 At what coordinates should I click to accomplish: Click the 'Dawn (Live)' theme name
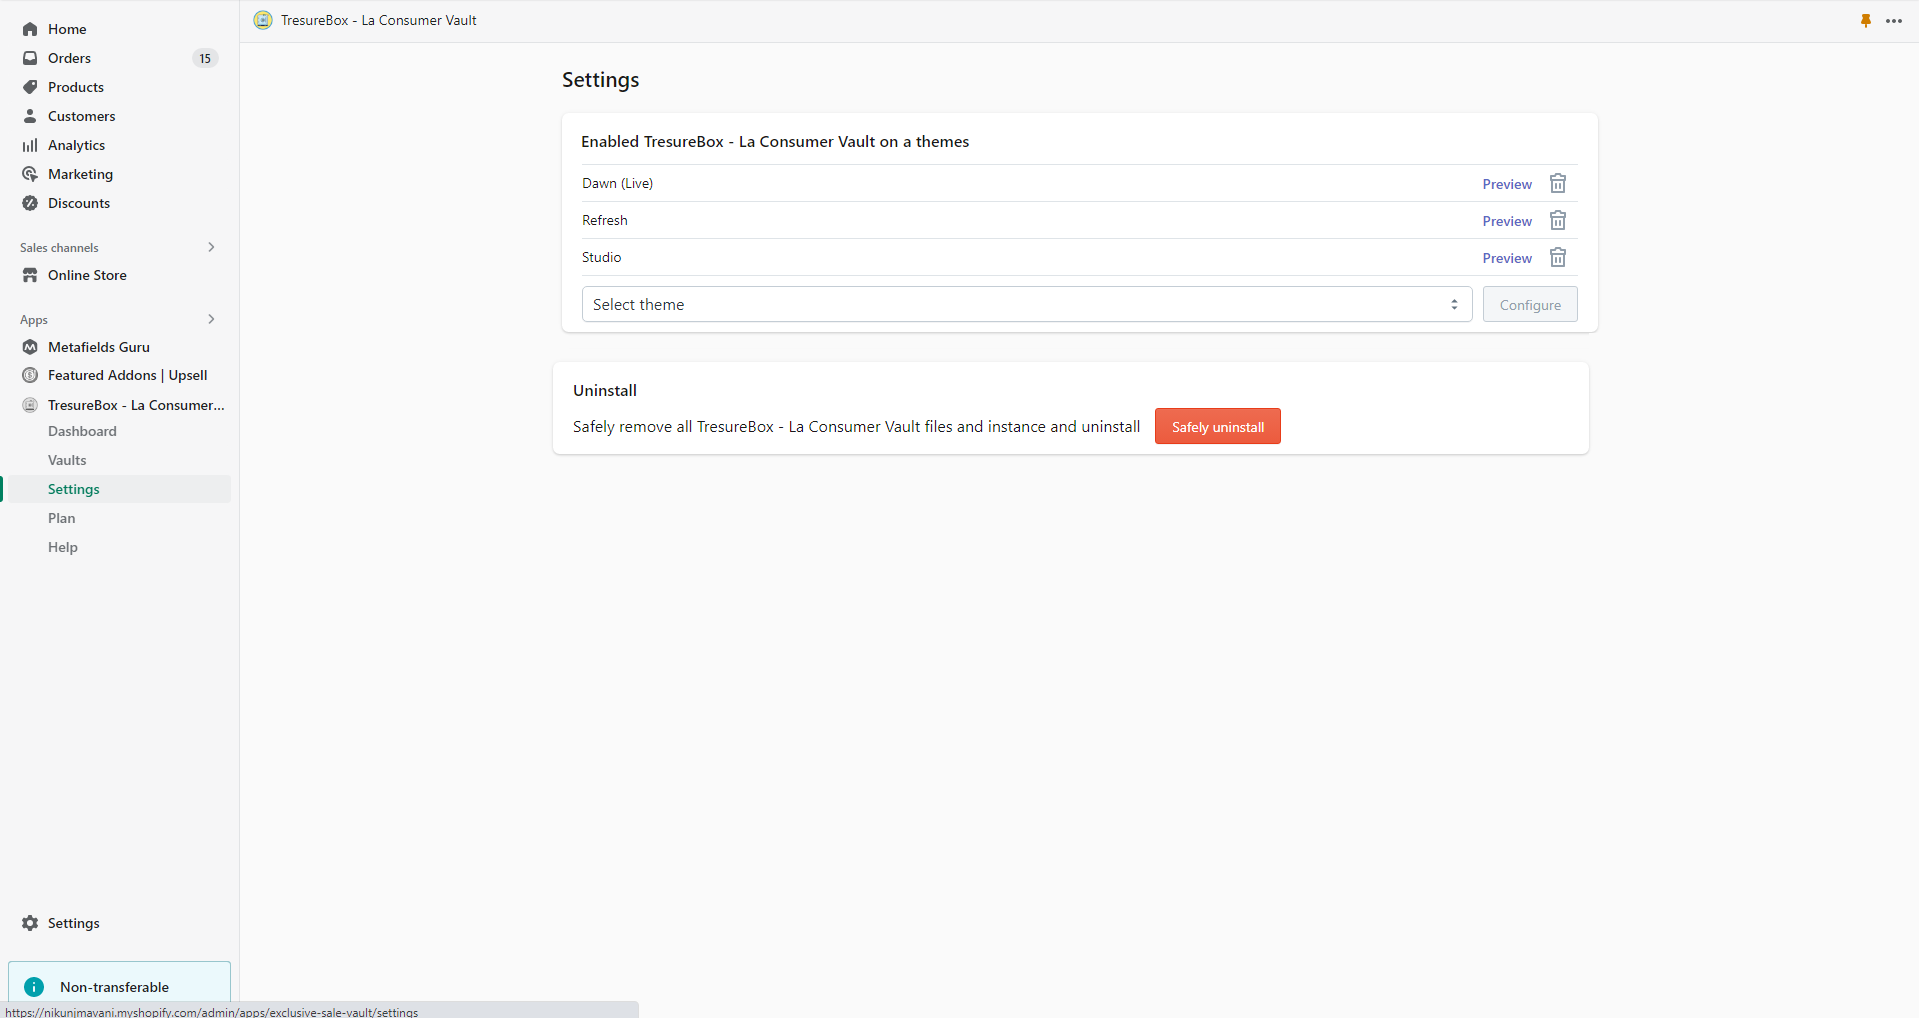[x=617, y=183]
